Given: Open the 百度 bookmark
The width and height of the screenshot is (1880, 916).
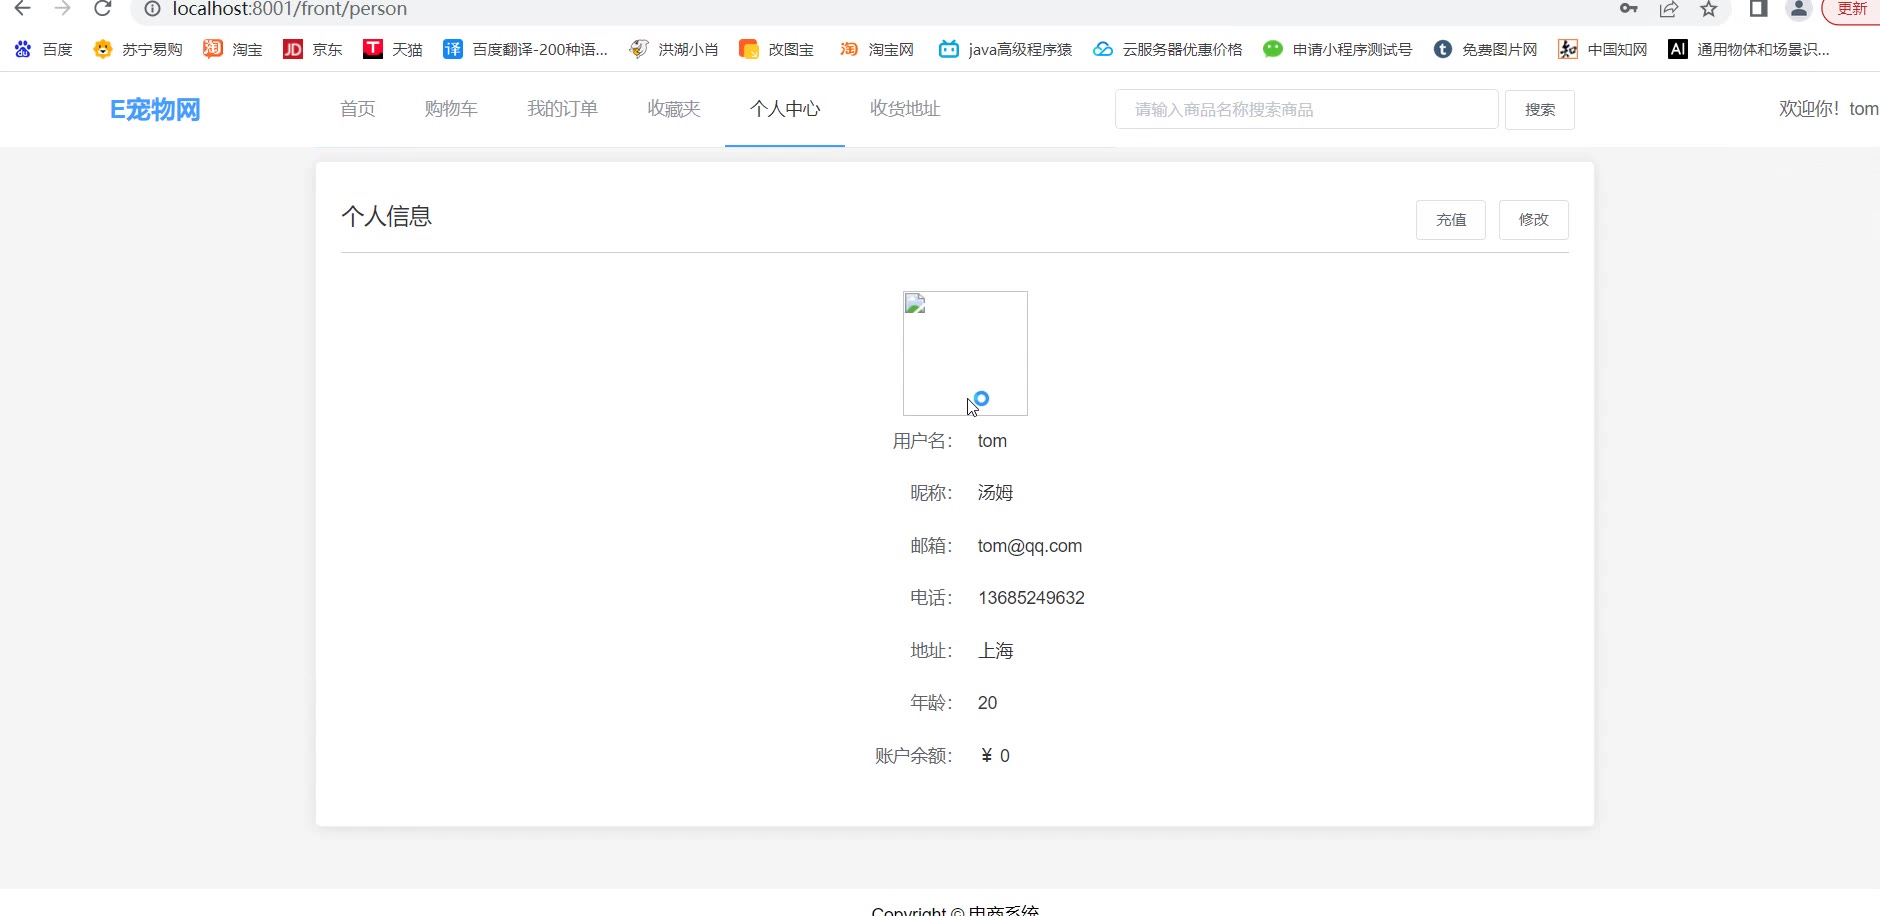Looking at the screenshot, I should [43, 49].
